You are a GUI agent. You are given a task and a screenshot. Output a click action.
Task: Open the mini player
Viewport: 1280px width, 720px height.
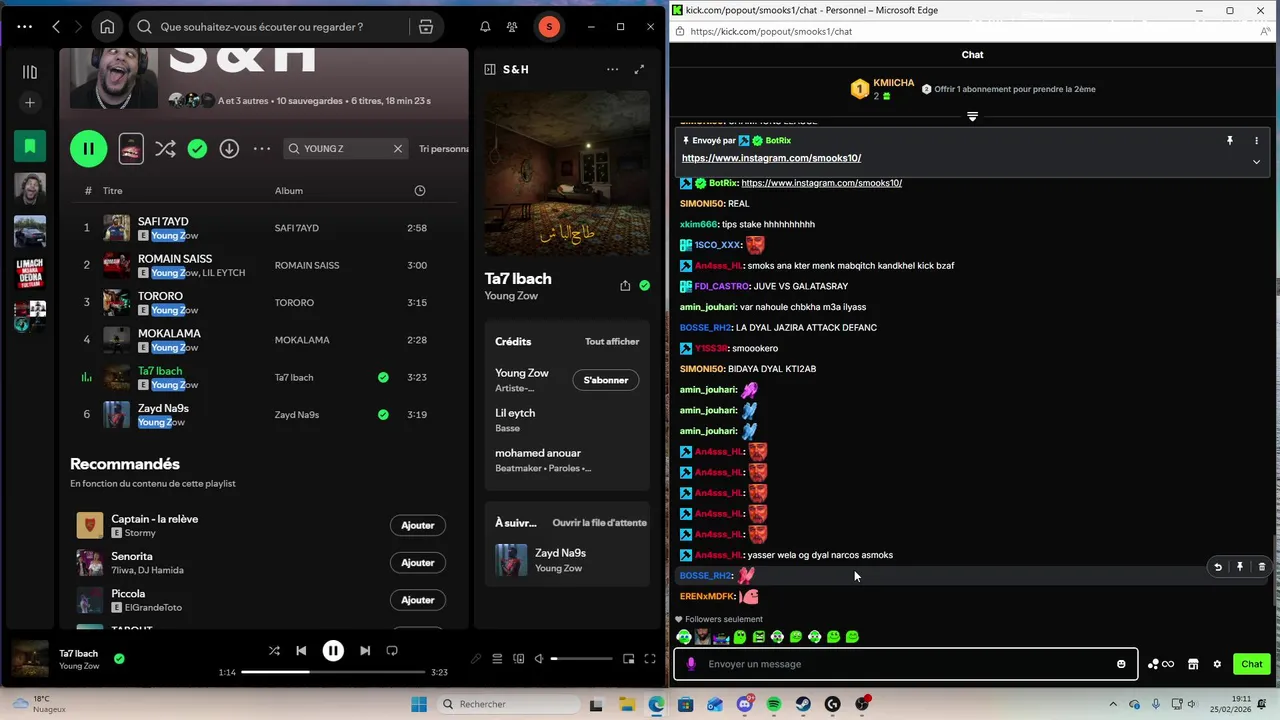point(629,659)
